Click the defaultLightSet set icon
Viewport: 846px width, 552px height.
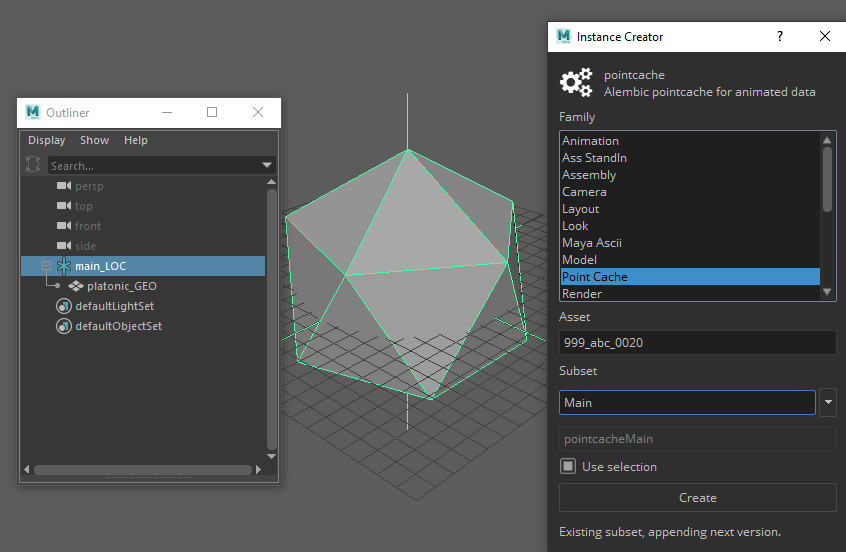64,306
